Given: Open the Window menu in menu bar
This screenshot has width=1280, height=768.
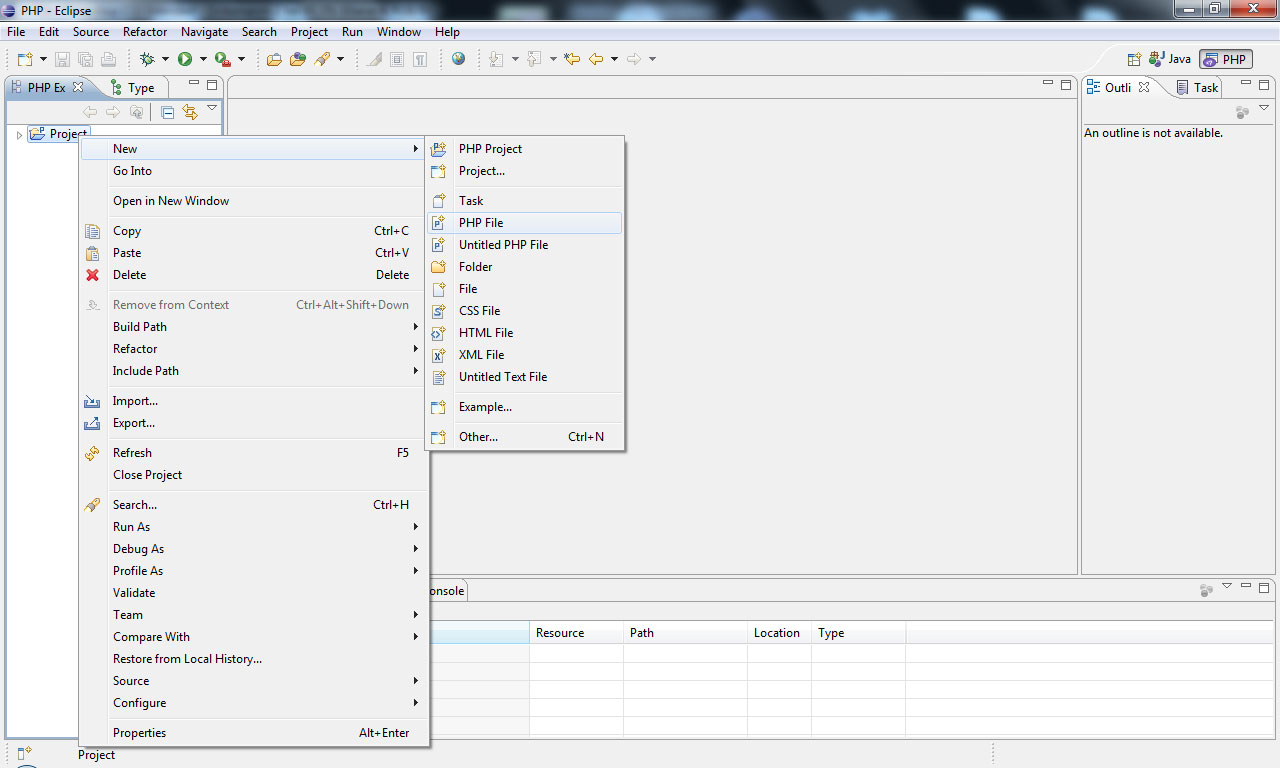Looking at the screenshot, I should [x=398, y=32].
